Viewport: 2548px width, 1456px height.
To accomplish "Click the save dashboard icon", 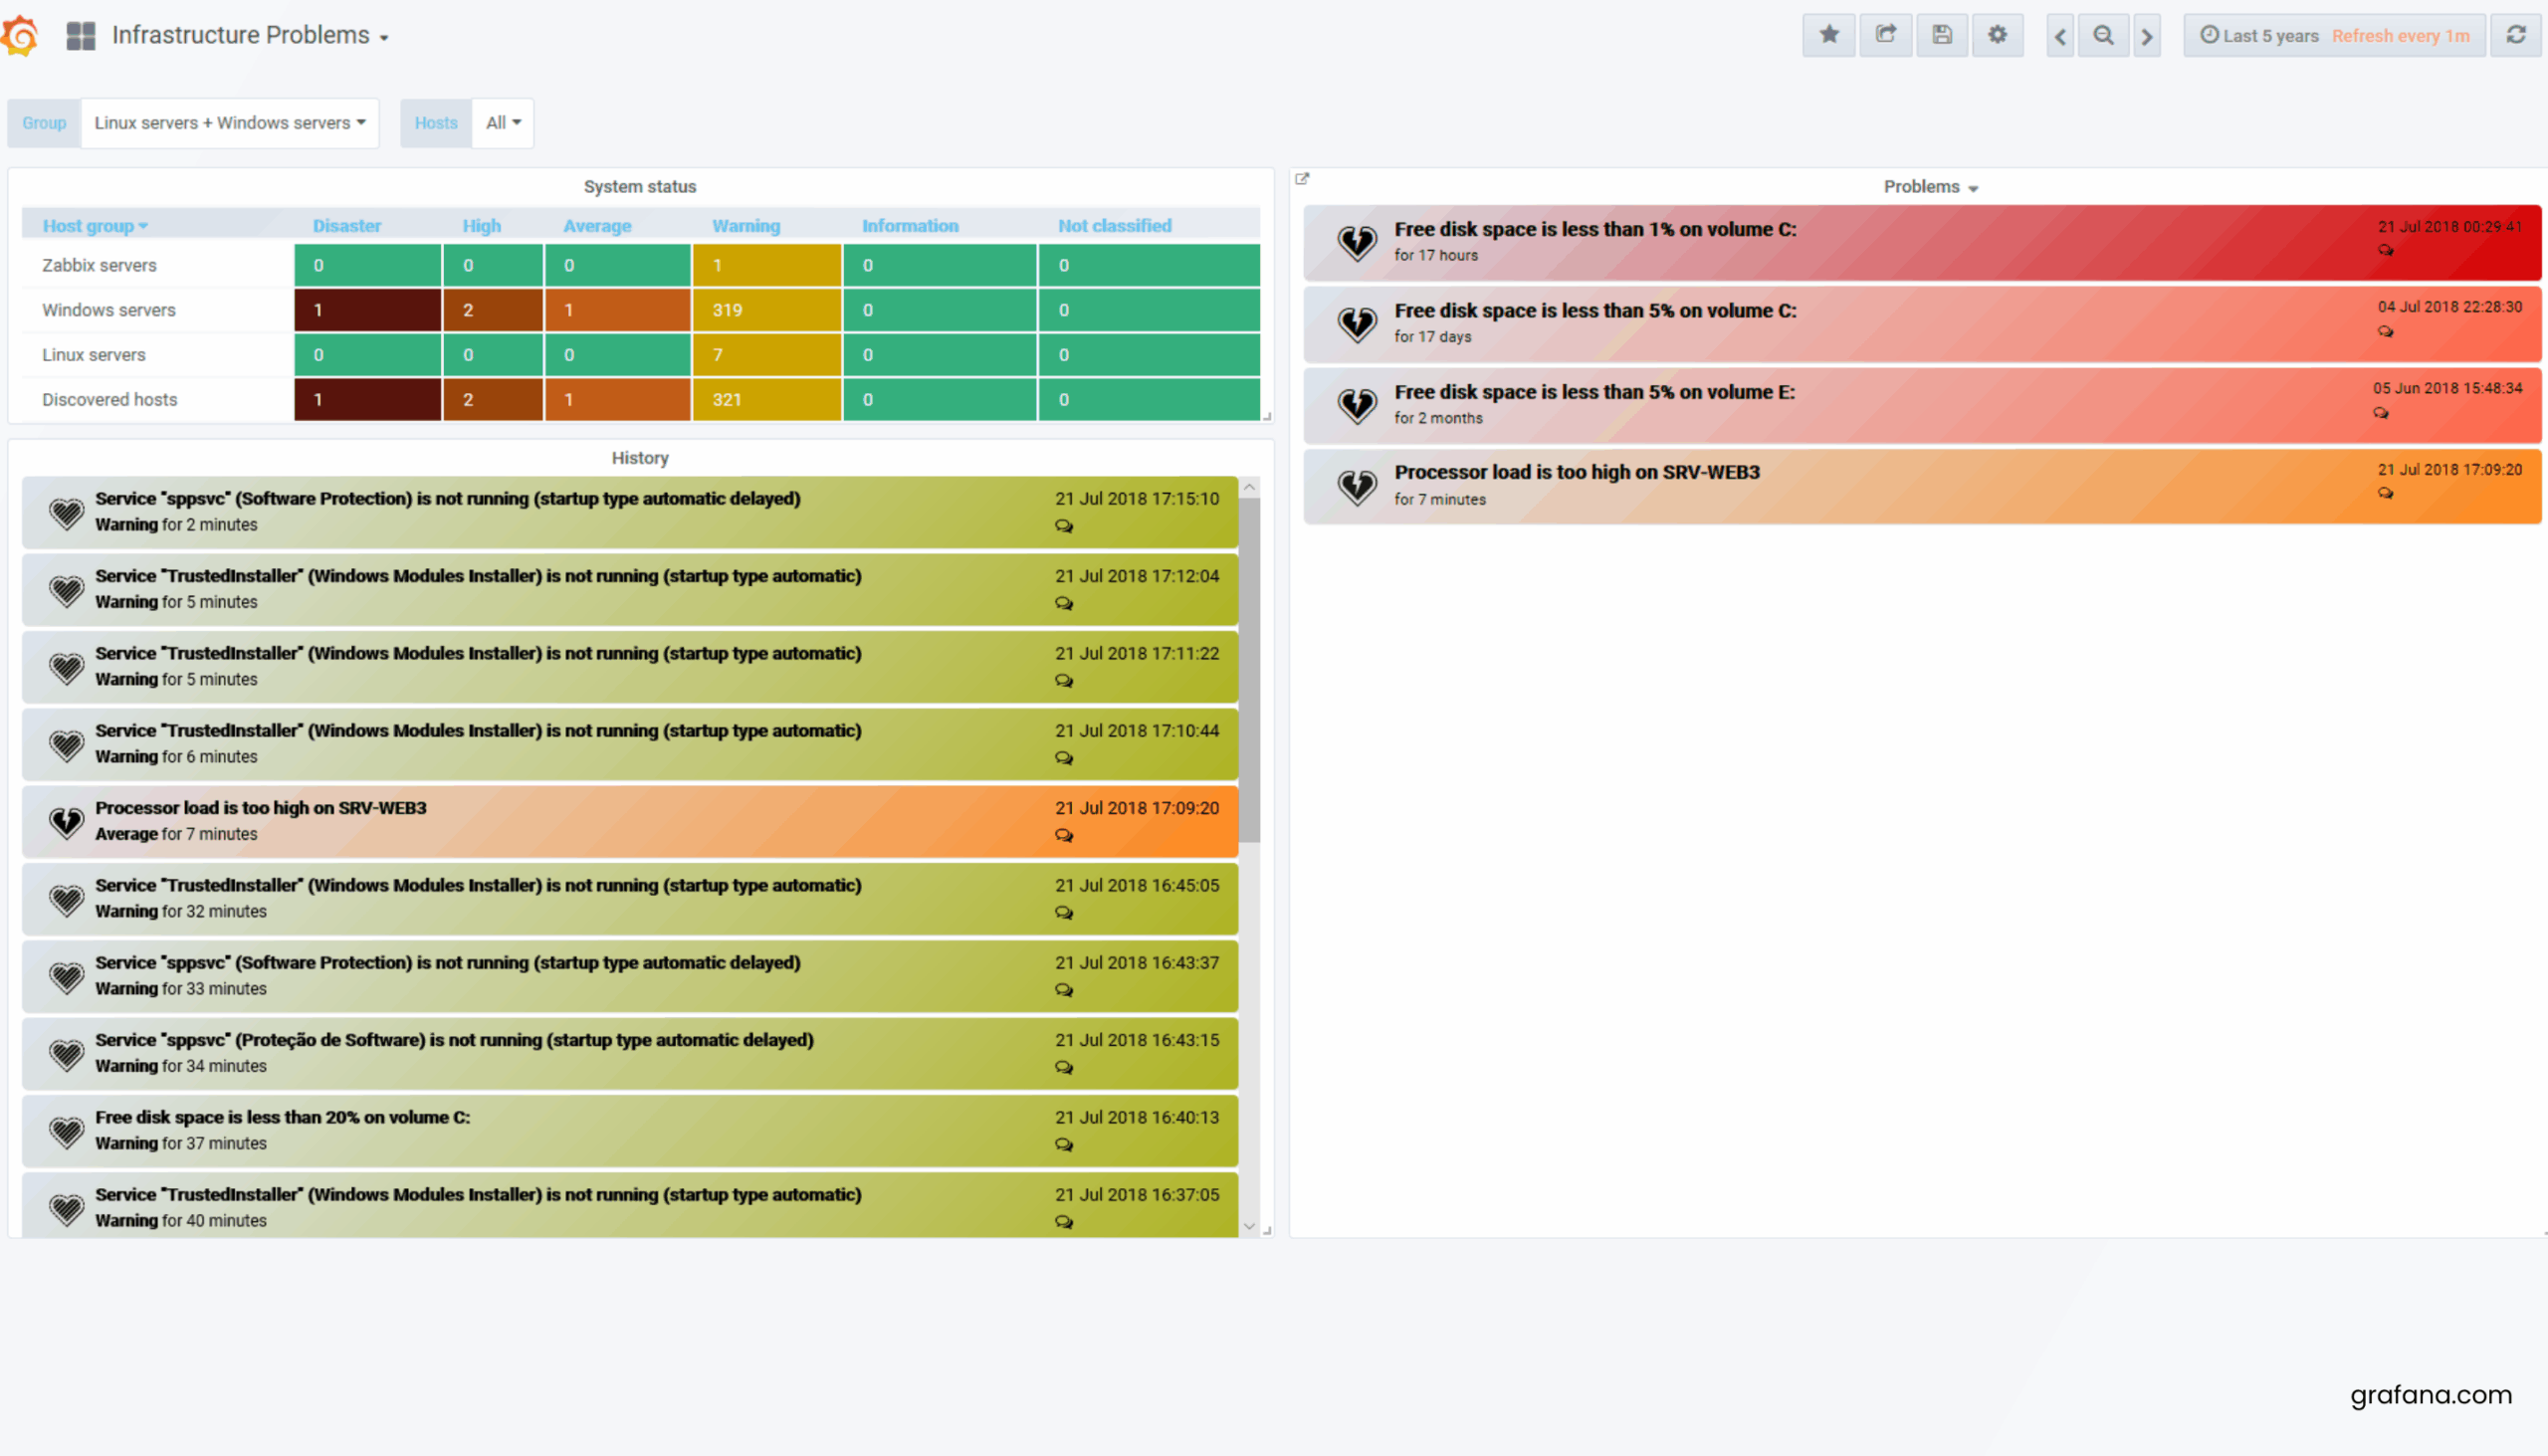I will (1941, 35).
